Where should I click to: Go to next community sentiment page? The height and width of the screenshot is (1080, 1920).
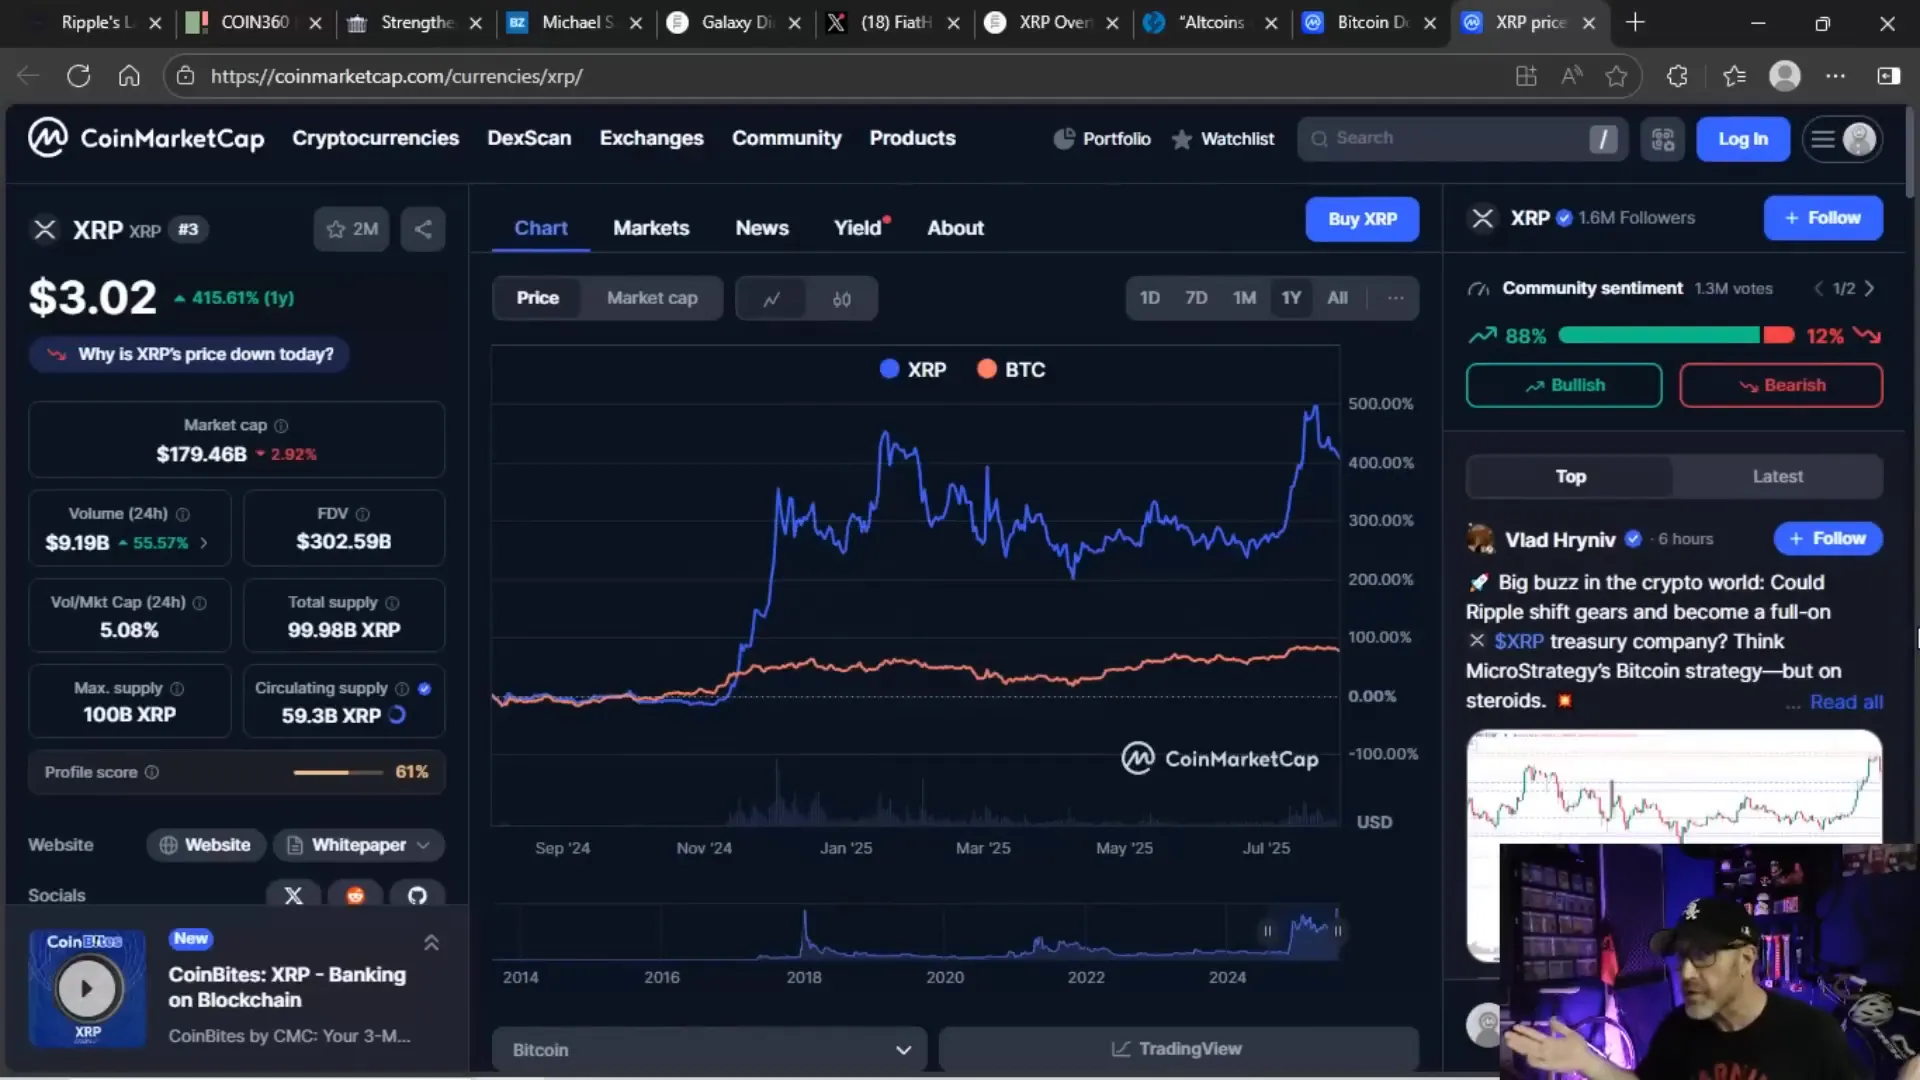1869,288
